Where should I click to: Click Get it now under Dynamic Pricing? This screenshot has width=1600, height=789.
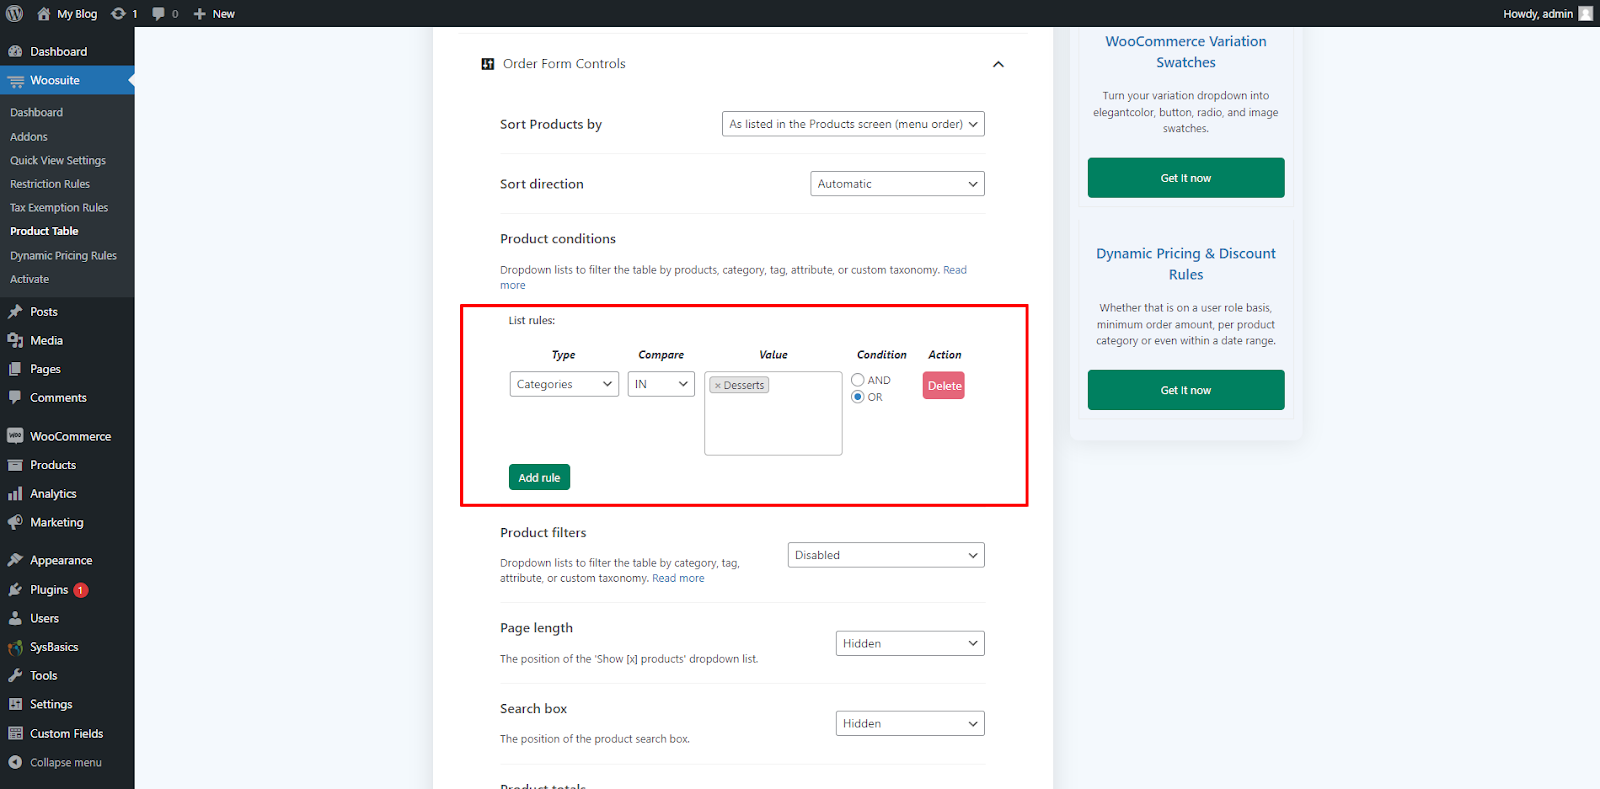tap(1186, 390)
